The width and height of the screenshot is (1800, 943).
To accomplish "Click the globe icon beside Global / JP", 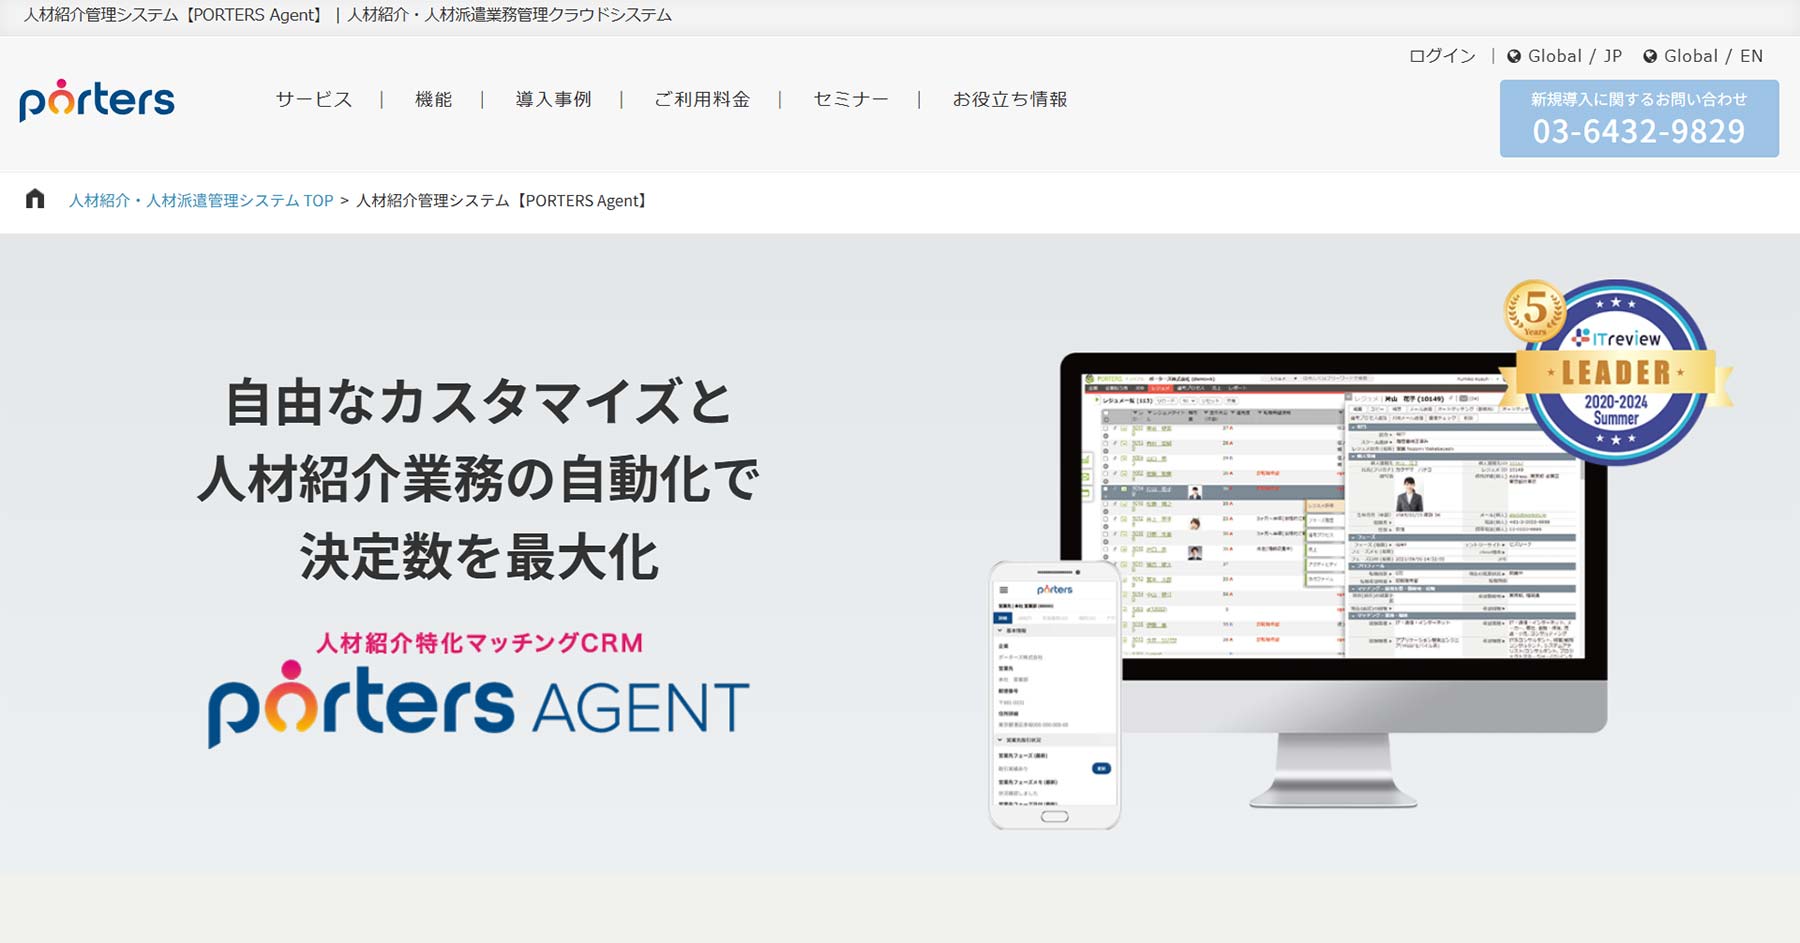I will point(1514,57).
